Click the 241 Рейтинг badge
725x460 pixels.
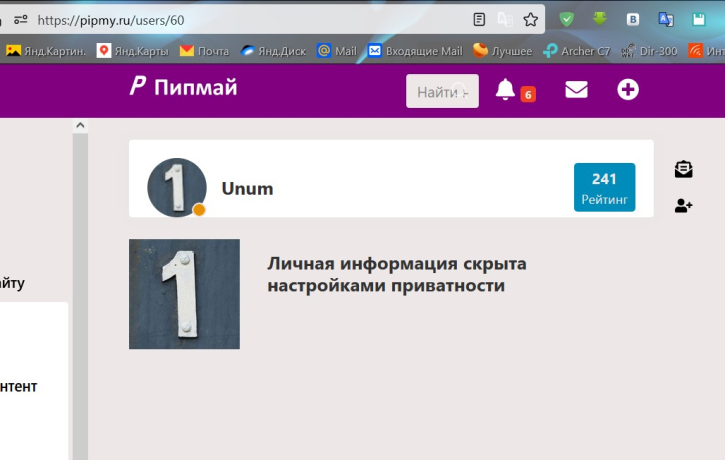pyautogui.click(x=604, y=187)
